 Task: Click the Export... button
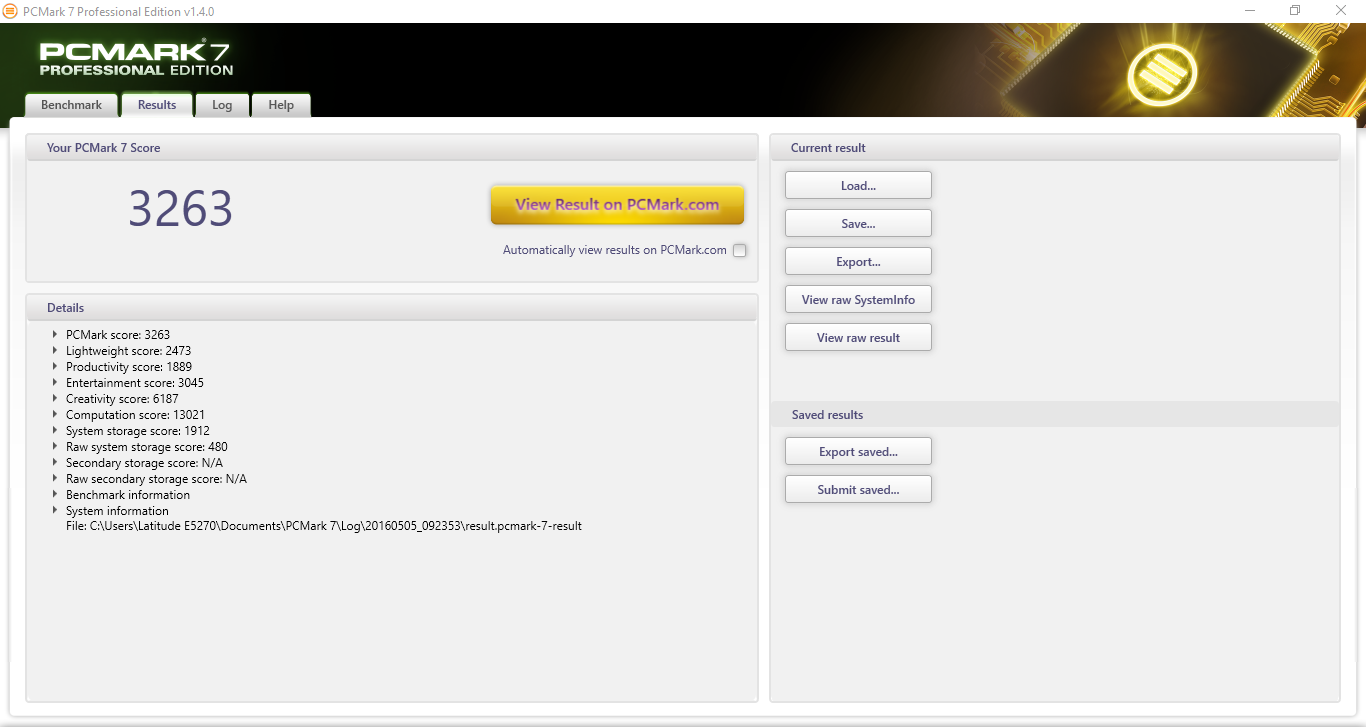[x=858, y=261]
